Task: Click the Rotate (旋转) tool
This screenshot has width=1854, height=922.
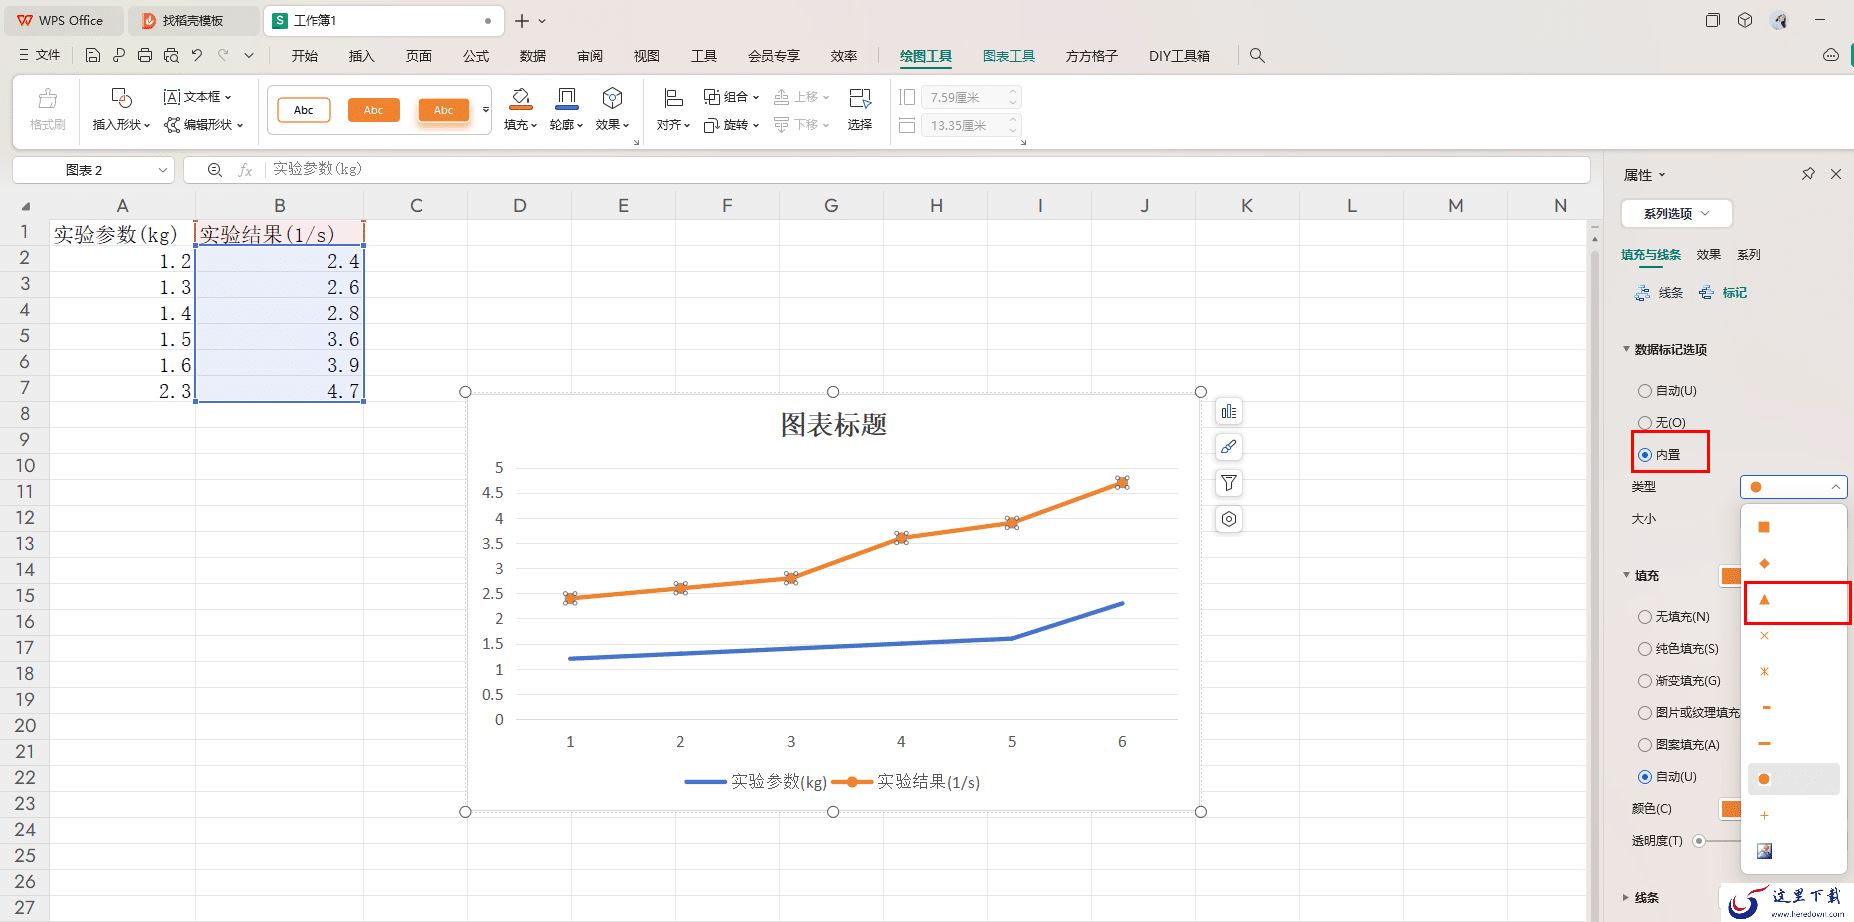Action: point(731,125)
